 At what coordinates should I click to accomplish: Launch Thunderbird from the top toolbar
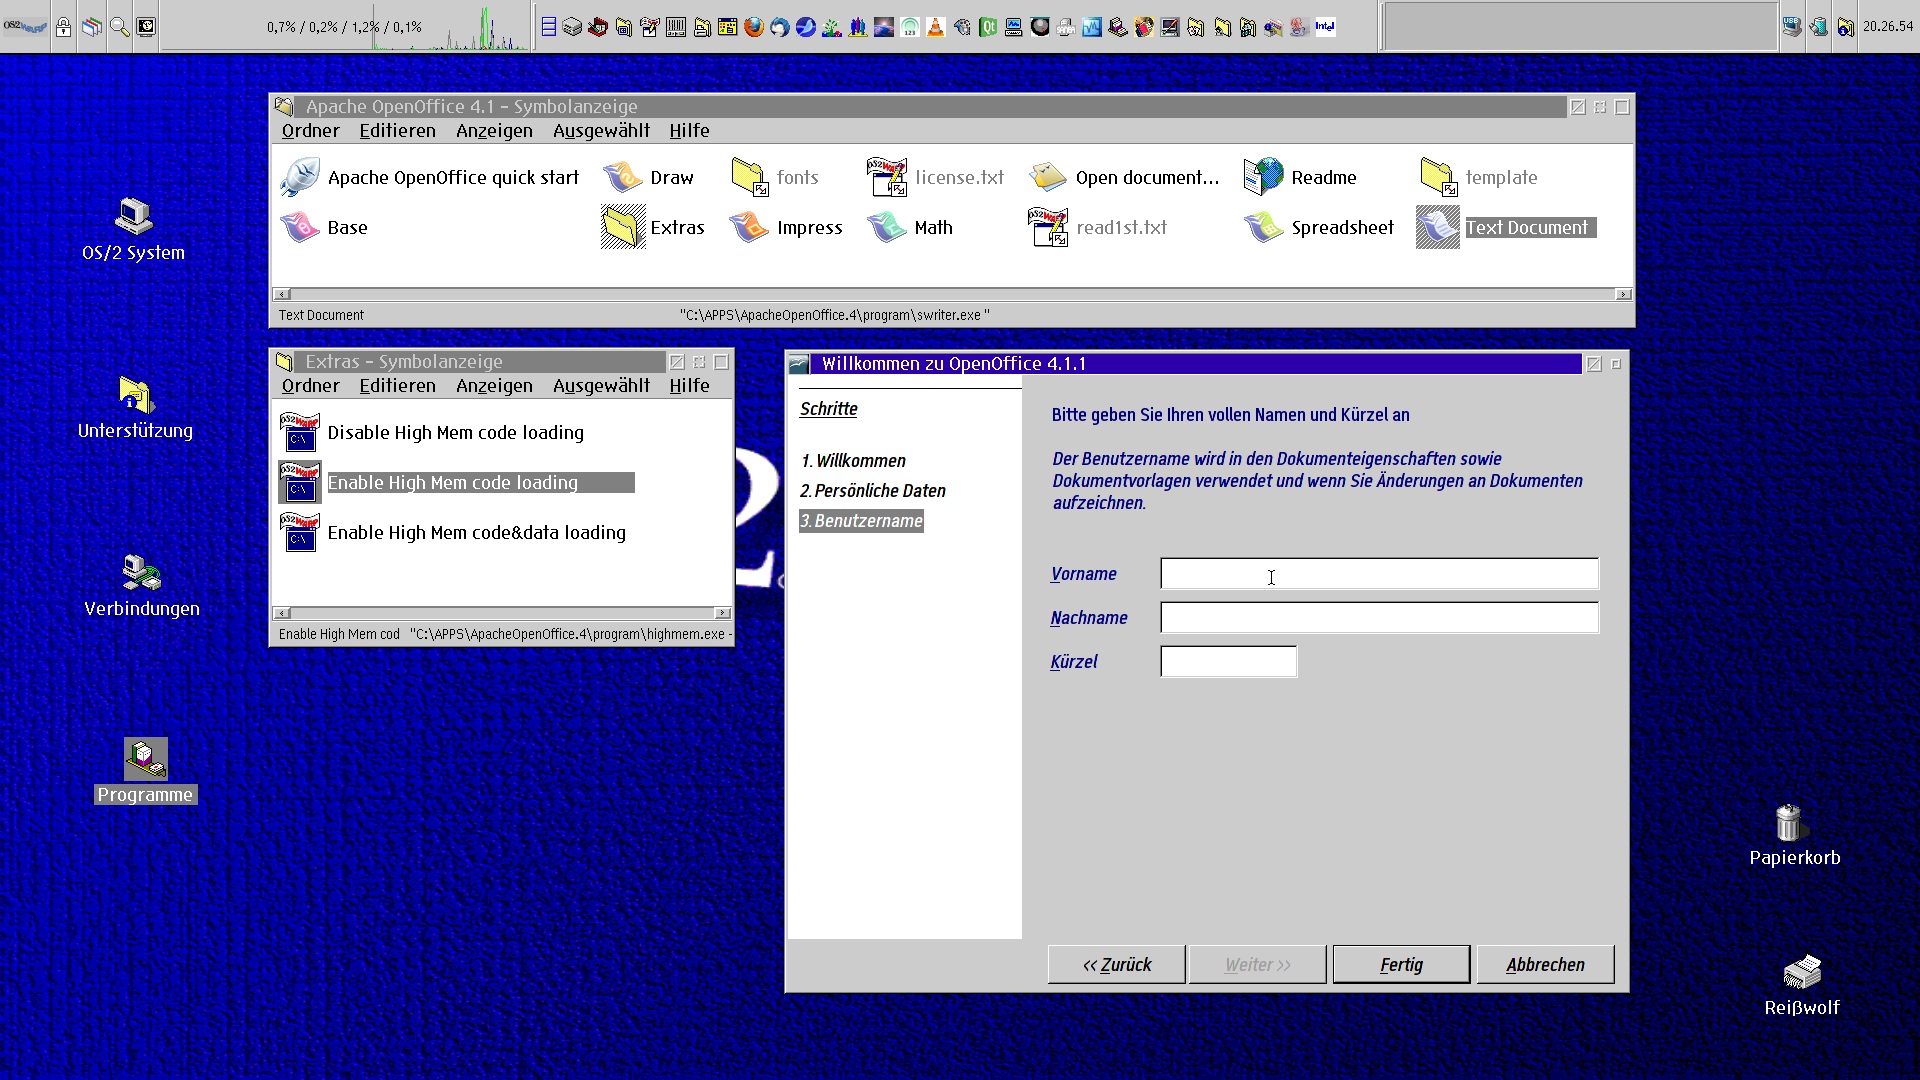tap(780, 27)
